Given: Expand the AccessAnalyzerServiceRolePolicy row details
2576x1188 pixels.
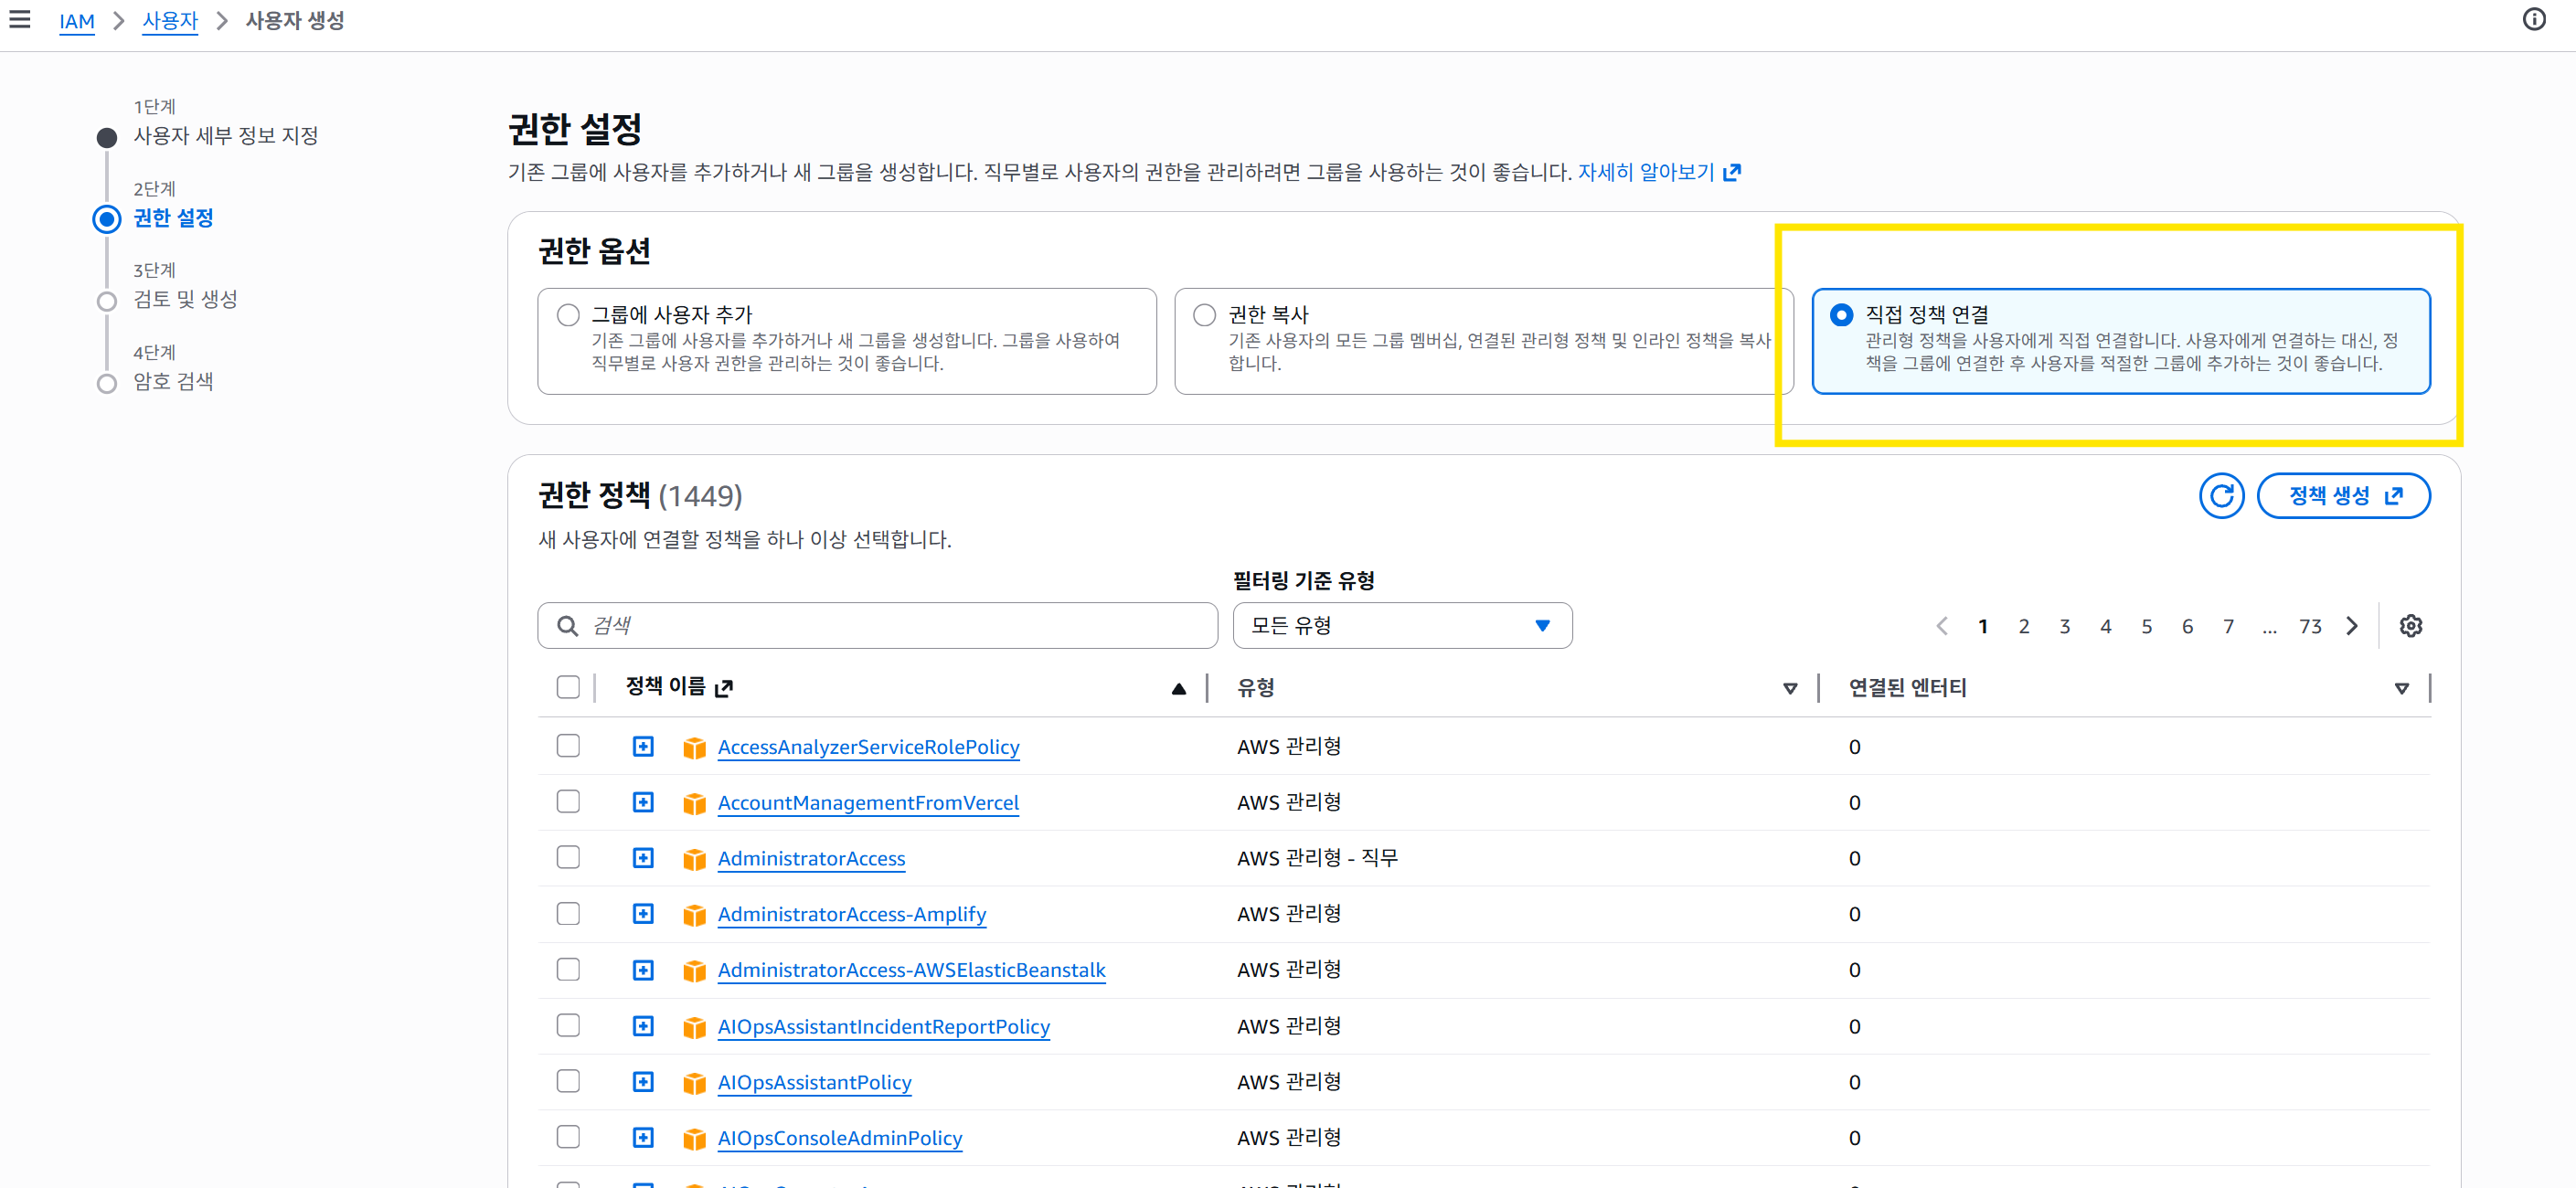Looking at the screenshot, I should coord(643,747).
